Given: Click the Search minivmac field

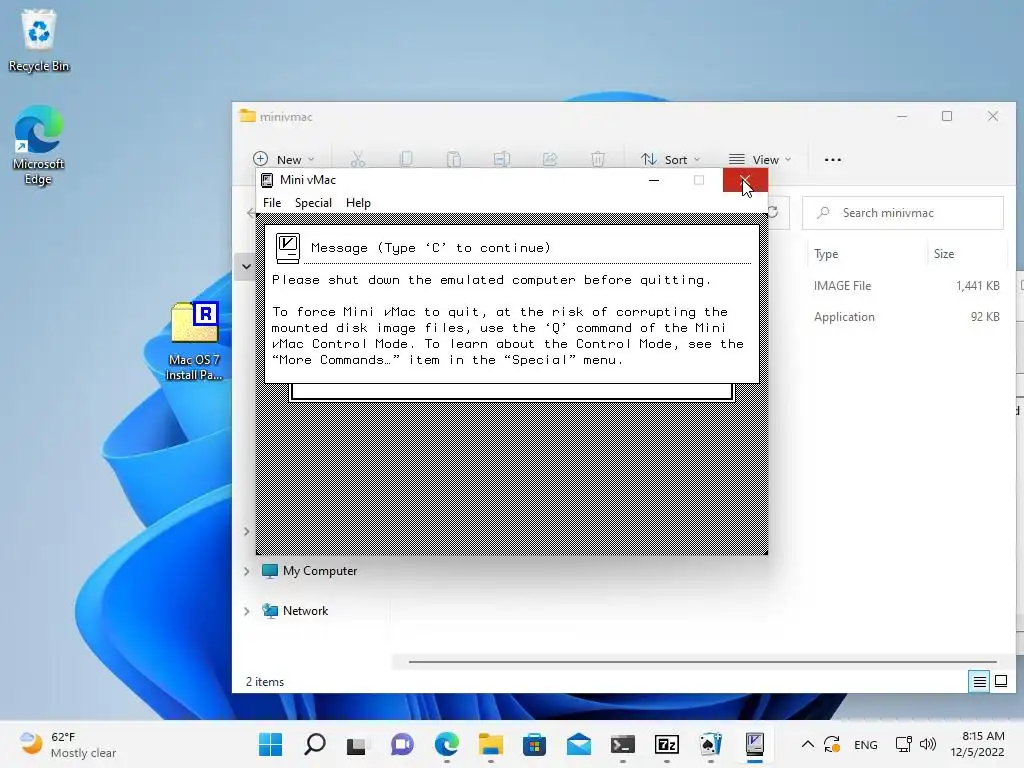Looking at the screenshot, I should 903,213.
